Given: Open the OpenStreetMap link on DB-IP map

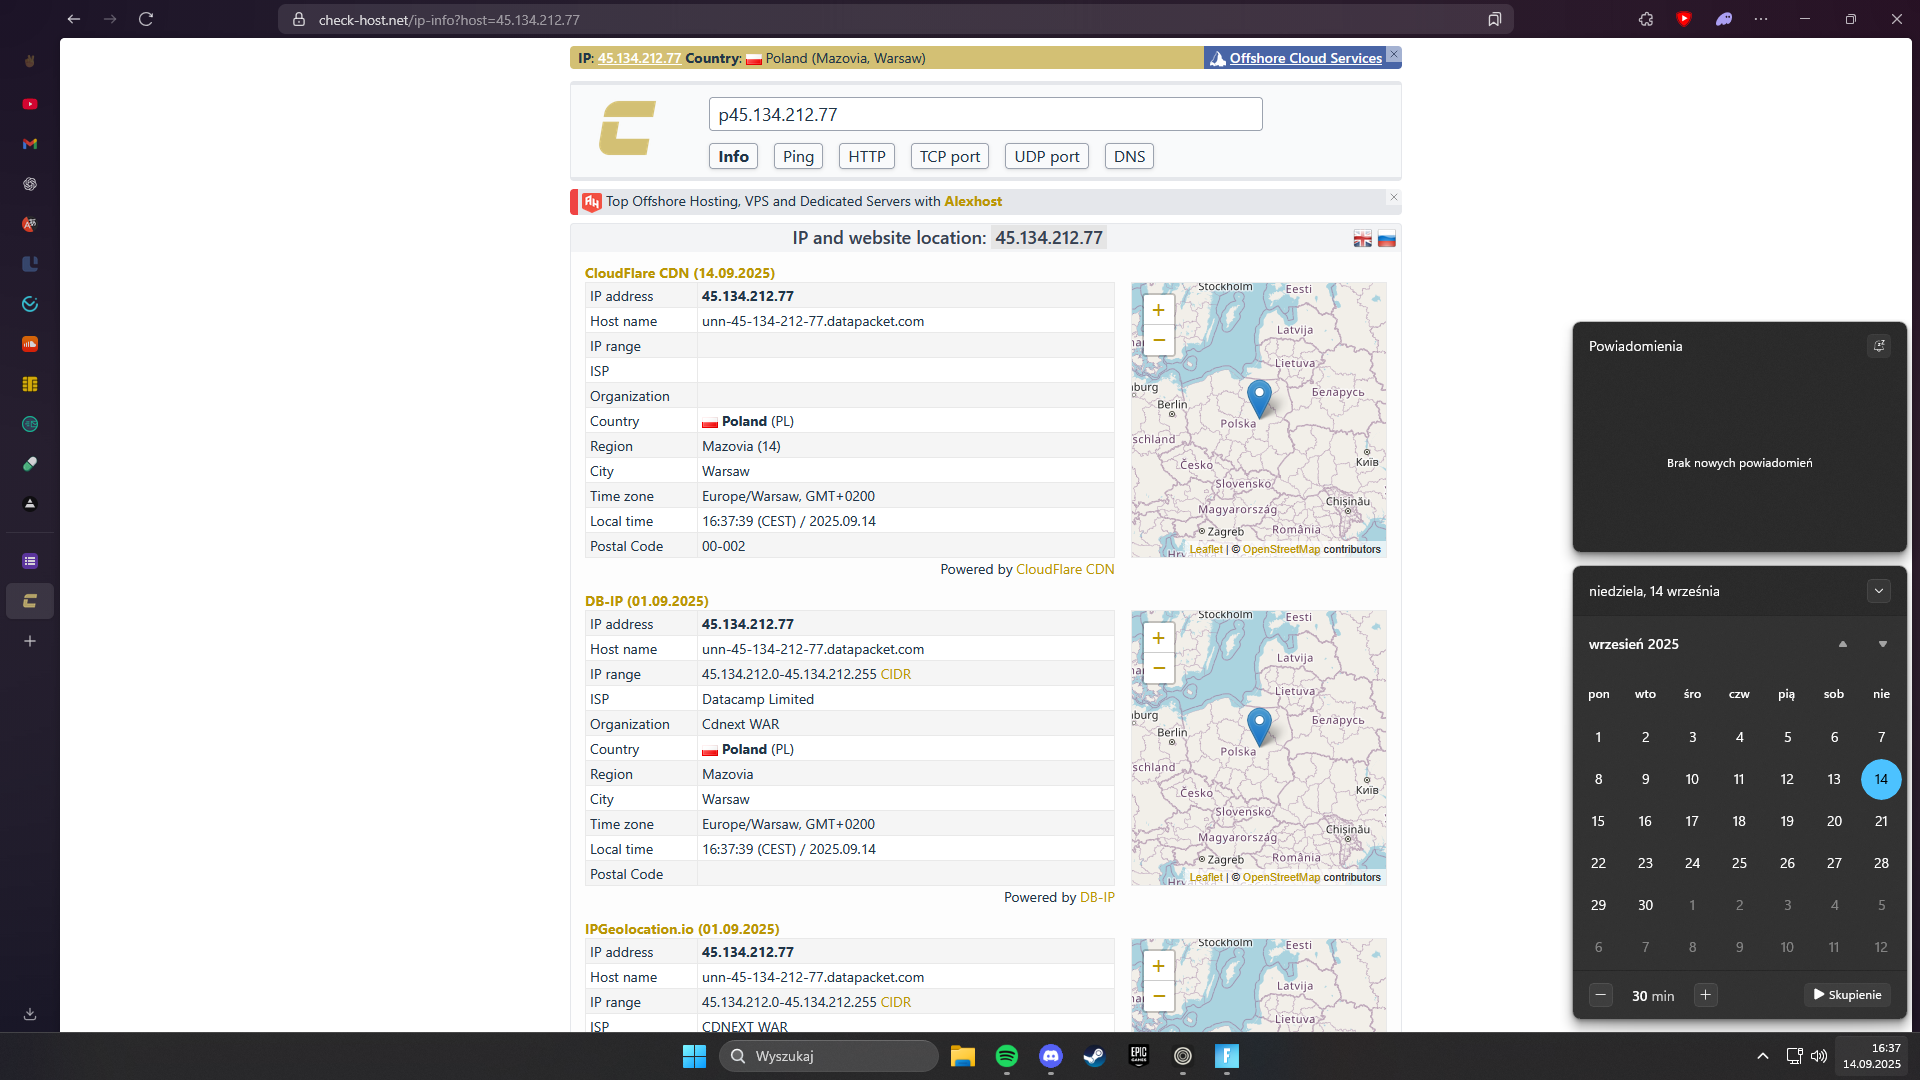Looking at the screenshot, I should pyautogui.click(x=1281, y=877).
